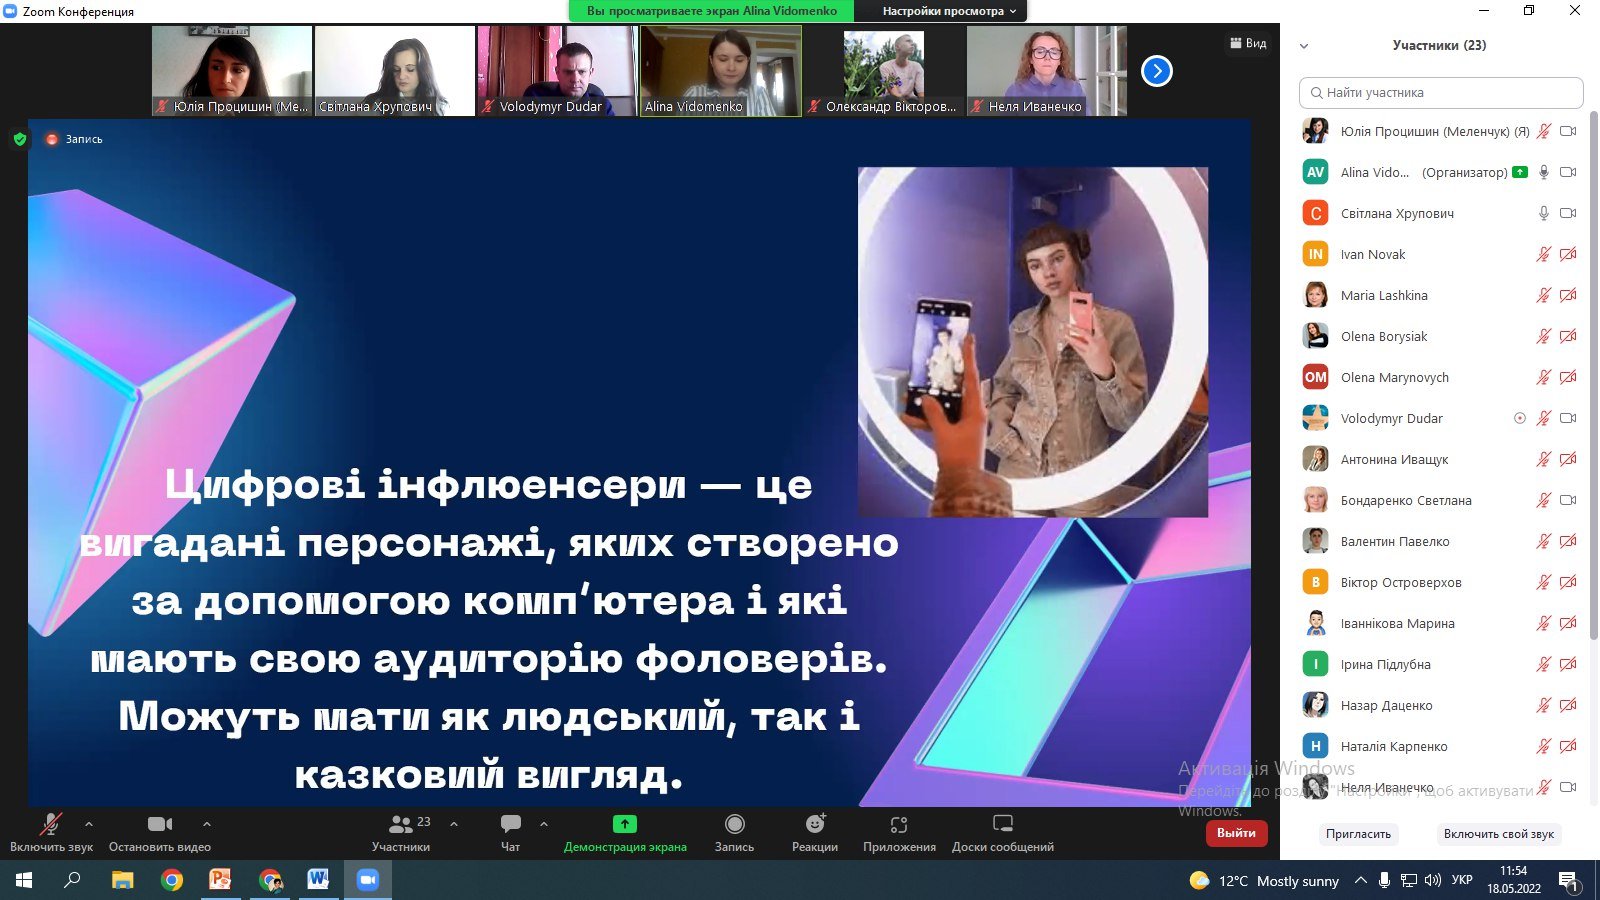The height and width of the screenshot is (900, 1600).
Task: Click blue H avatar of Наталія Карпенко
Action: pyautogui.click(x=1315, y=746)
